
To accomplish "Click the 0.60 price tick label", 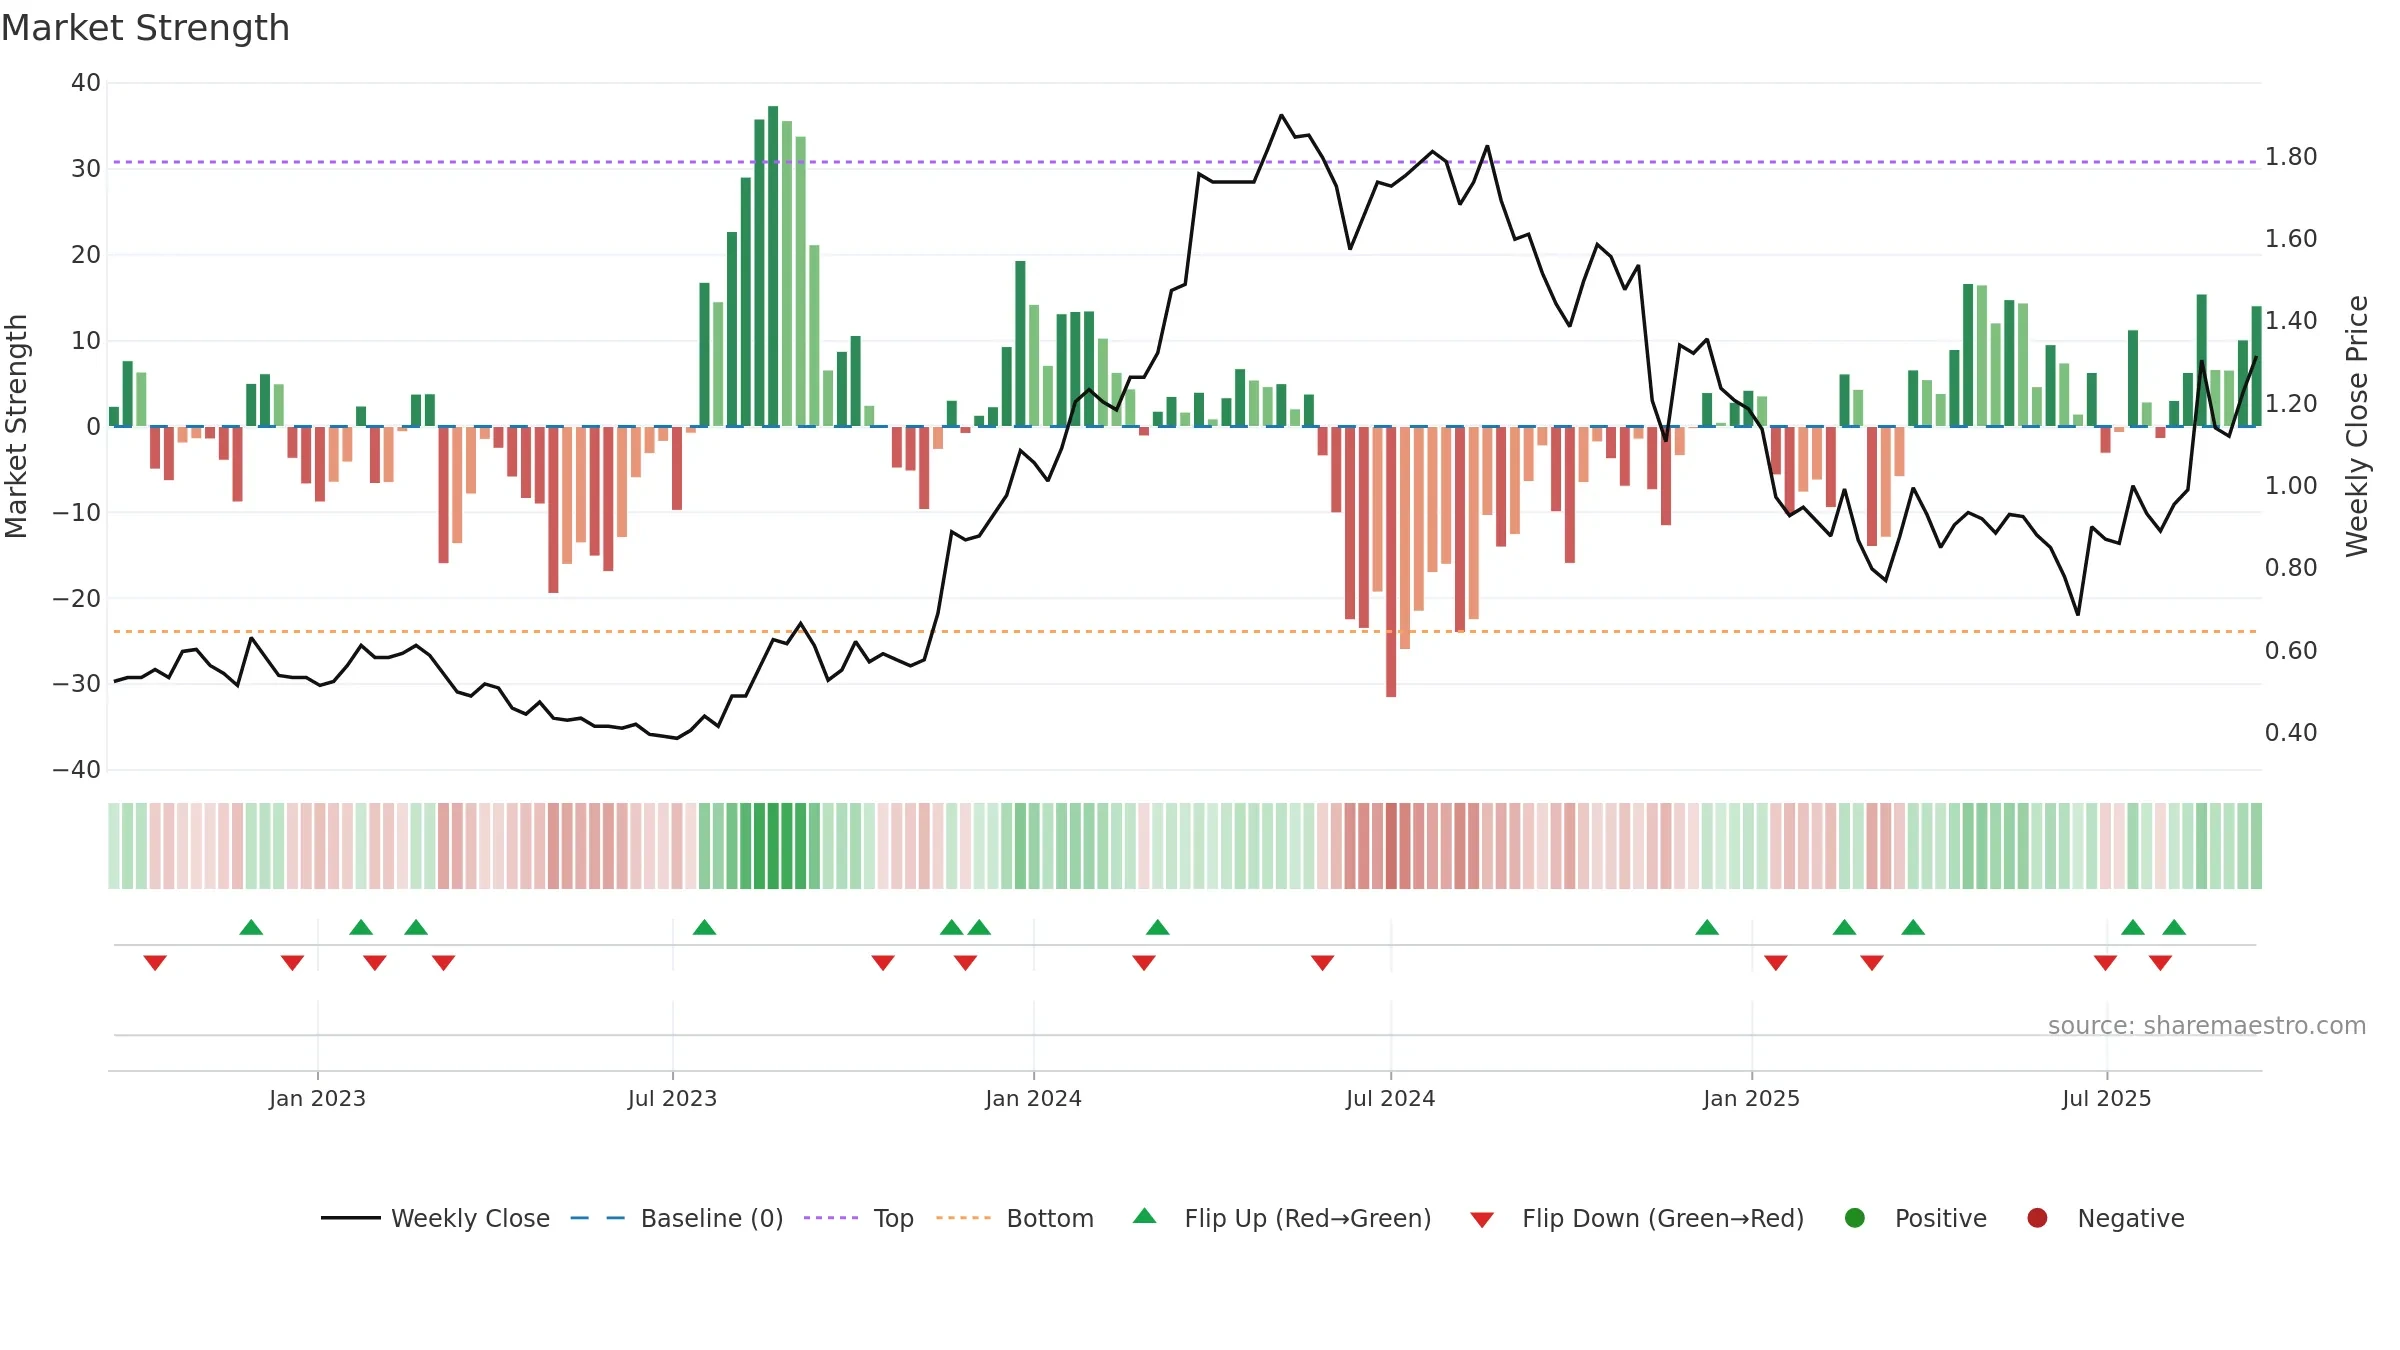I will click(2291, 651).
